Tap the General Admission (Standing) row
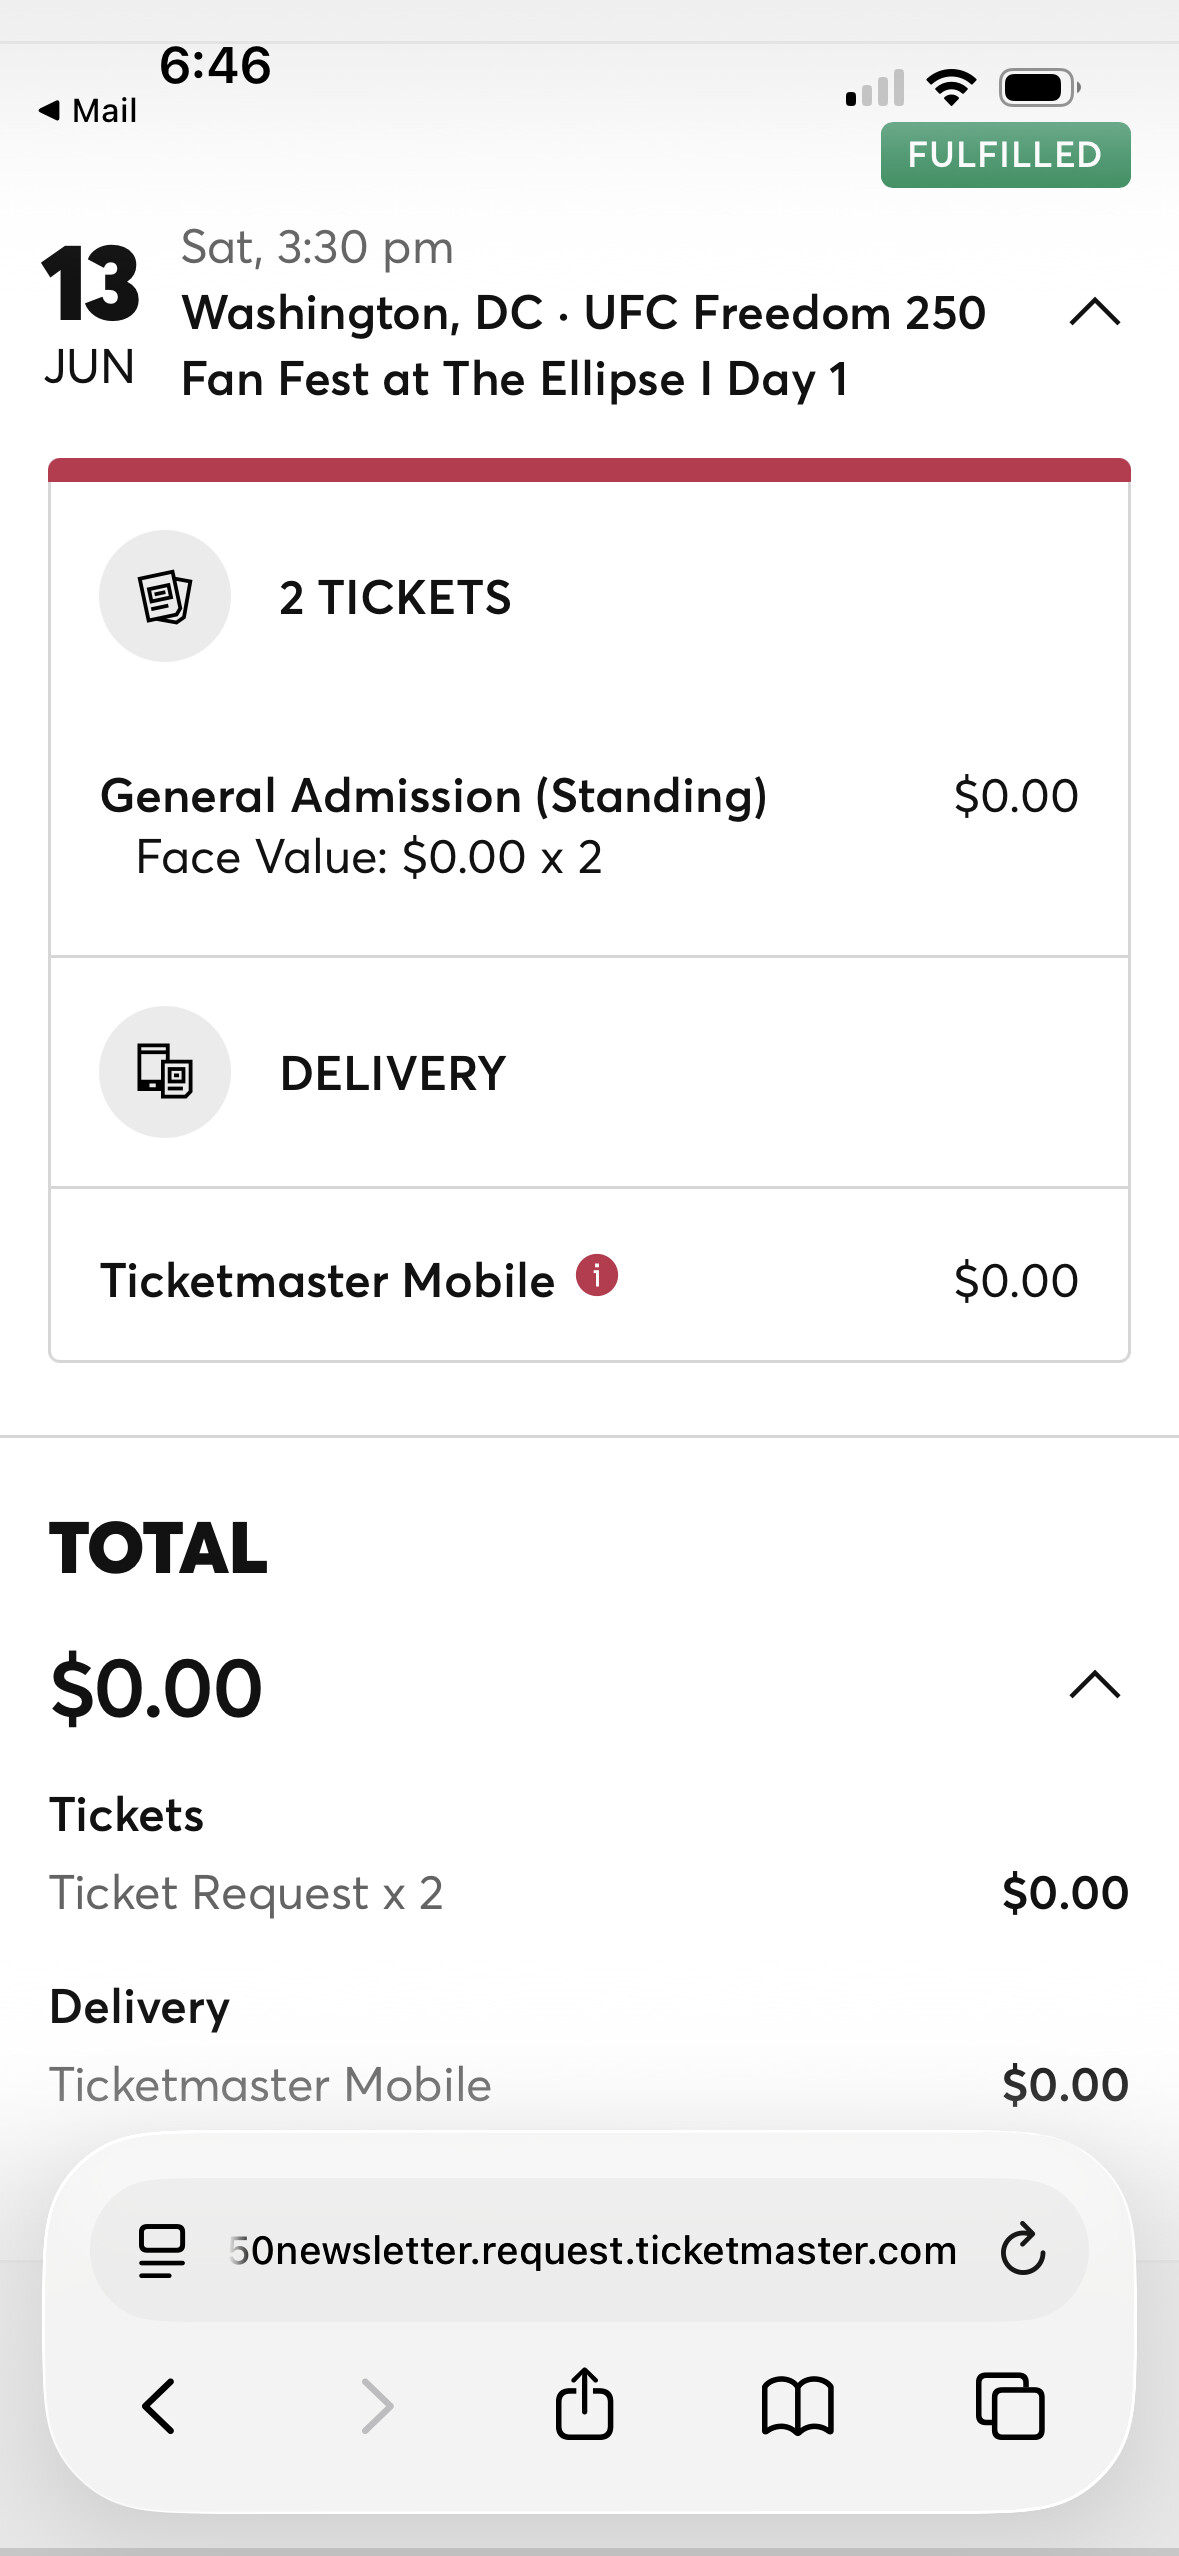 click(x=433, y=797)
